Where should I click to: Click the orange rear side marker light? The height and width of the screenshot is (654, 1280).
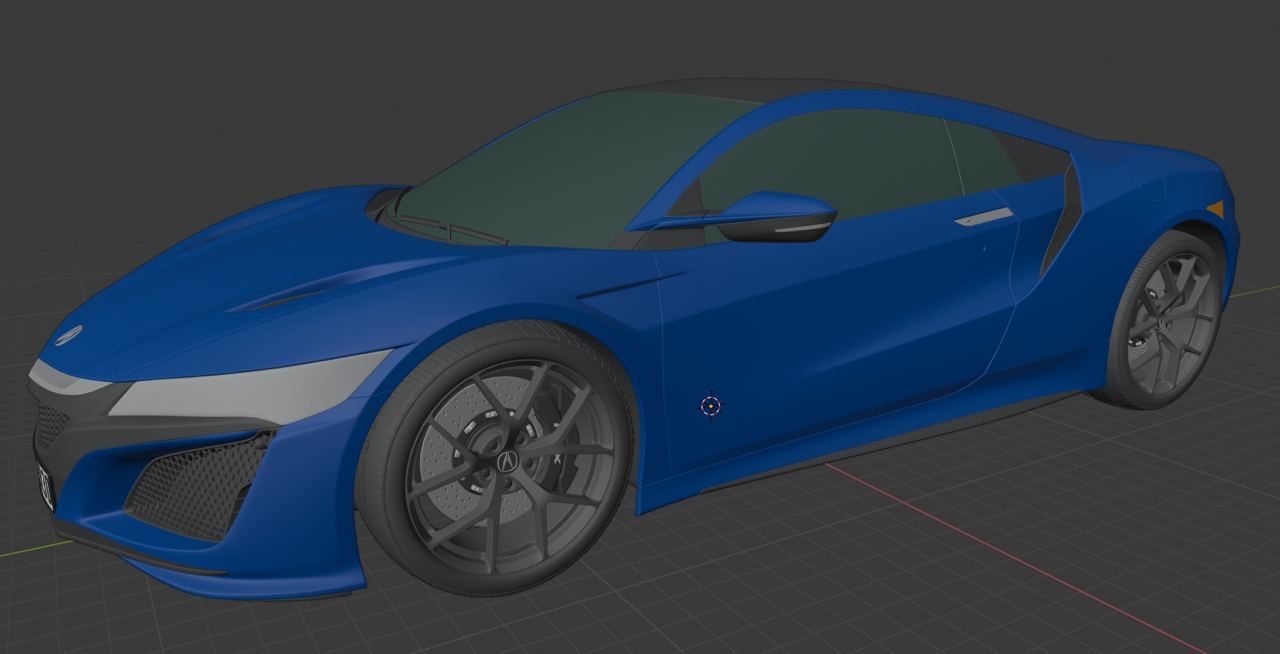click(1216, 209)
